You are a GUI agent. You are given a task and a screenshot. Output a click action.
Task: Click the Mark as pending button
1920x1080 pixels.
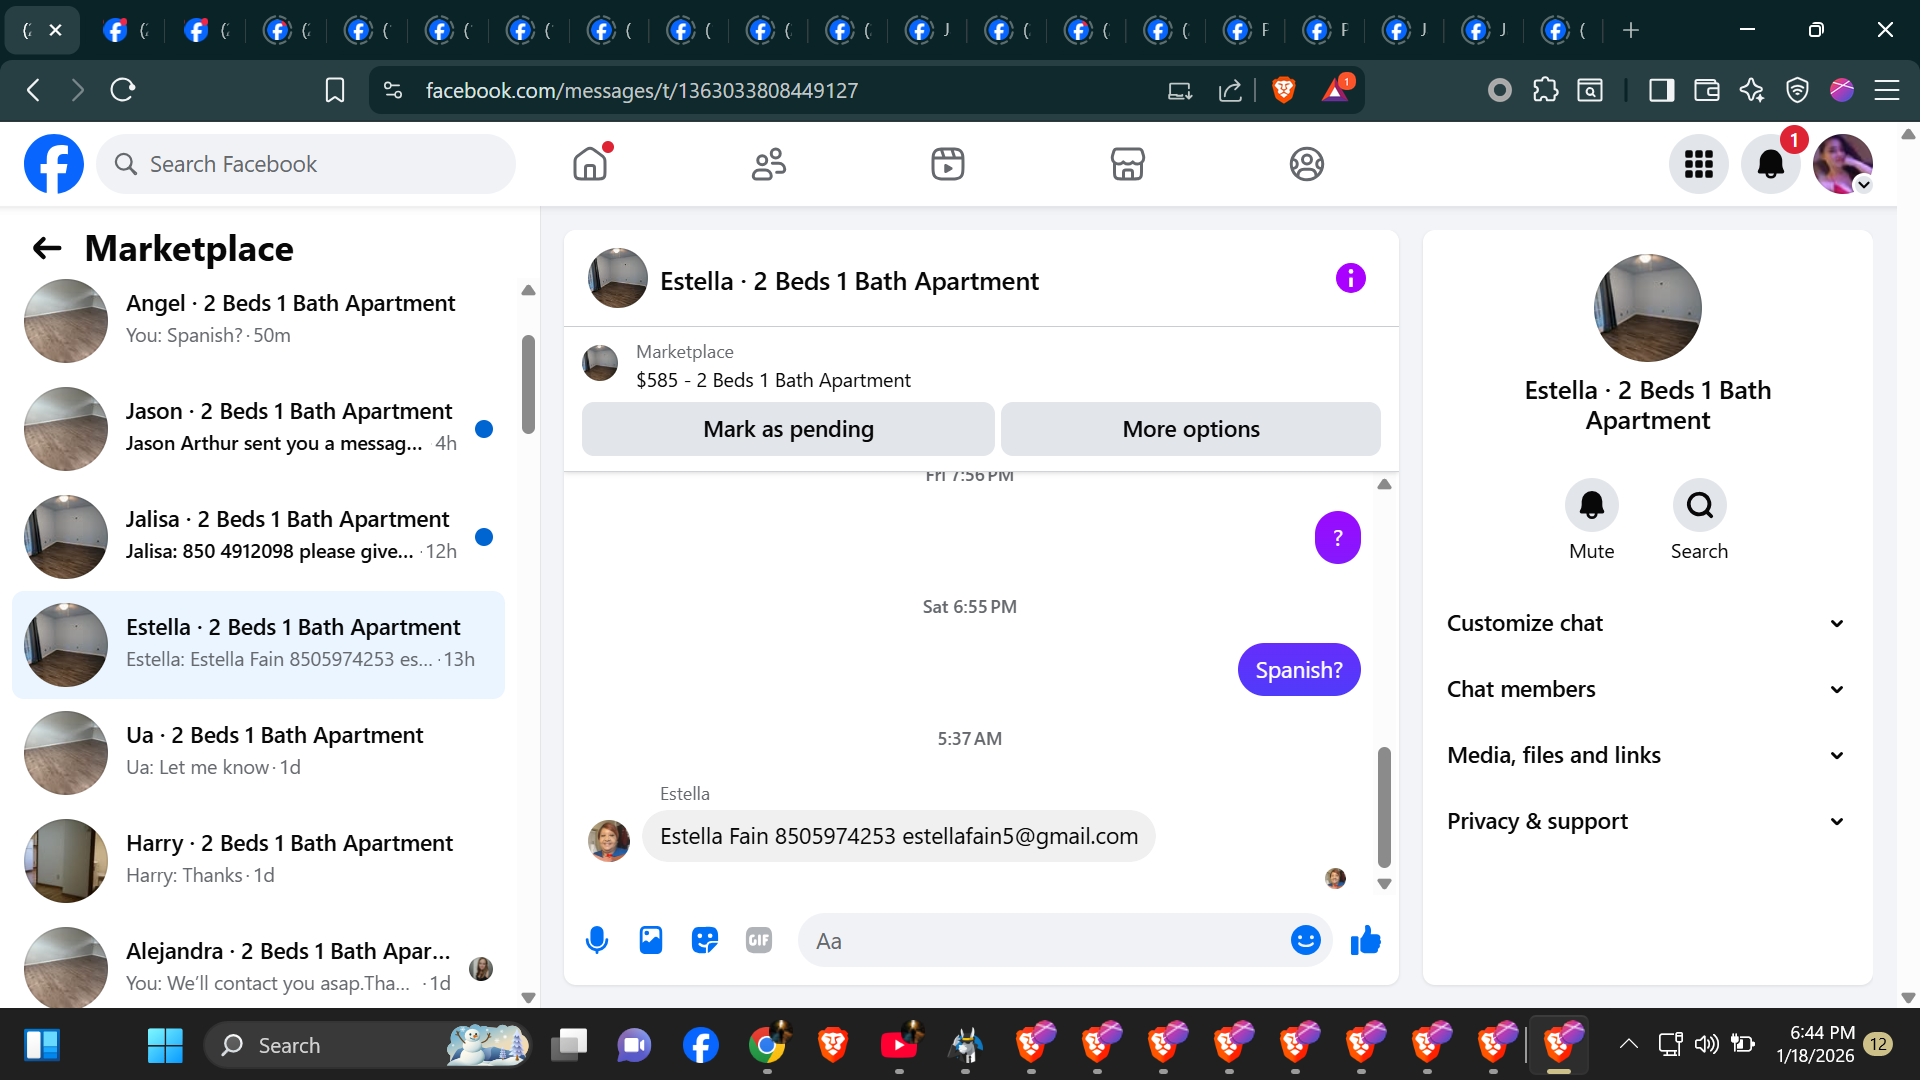(x=788, y=429)
